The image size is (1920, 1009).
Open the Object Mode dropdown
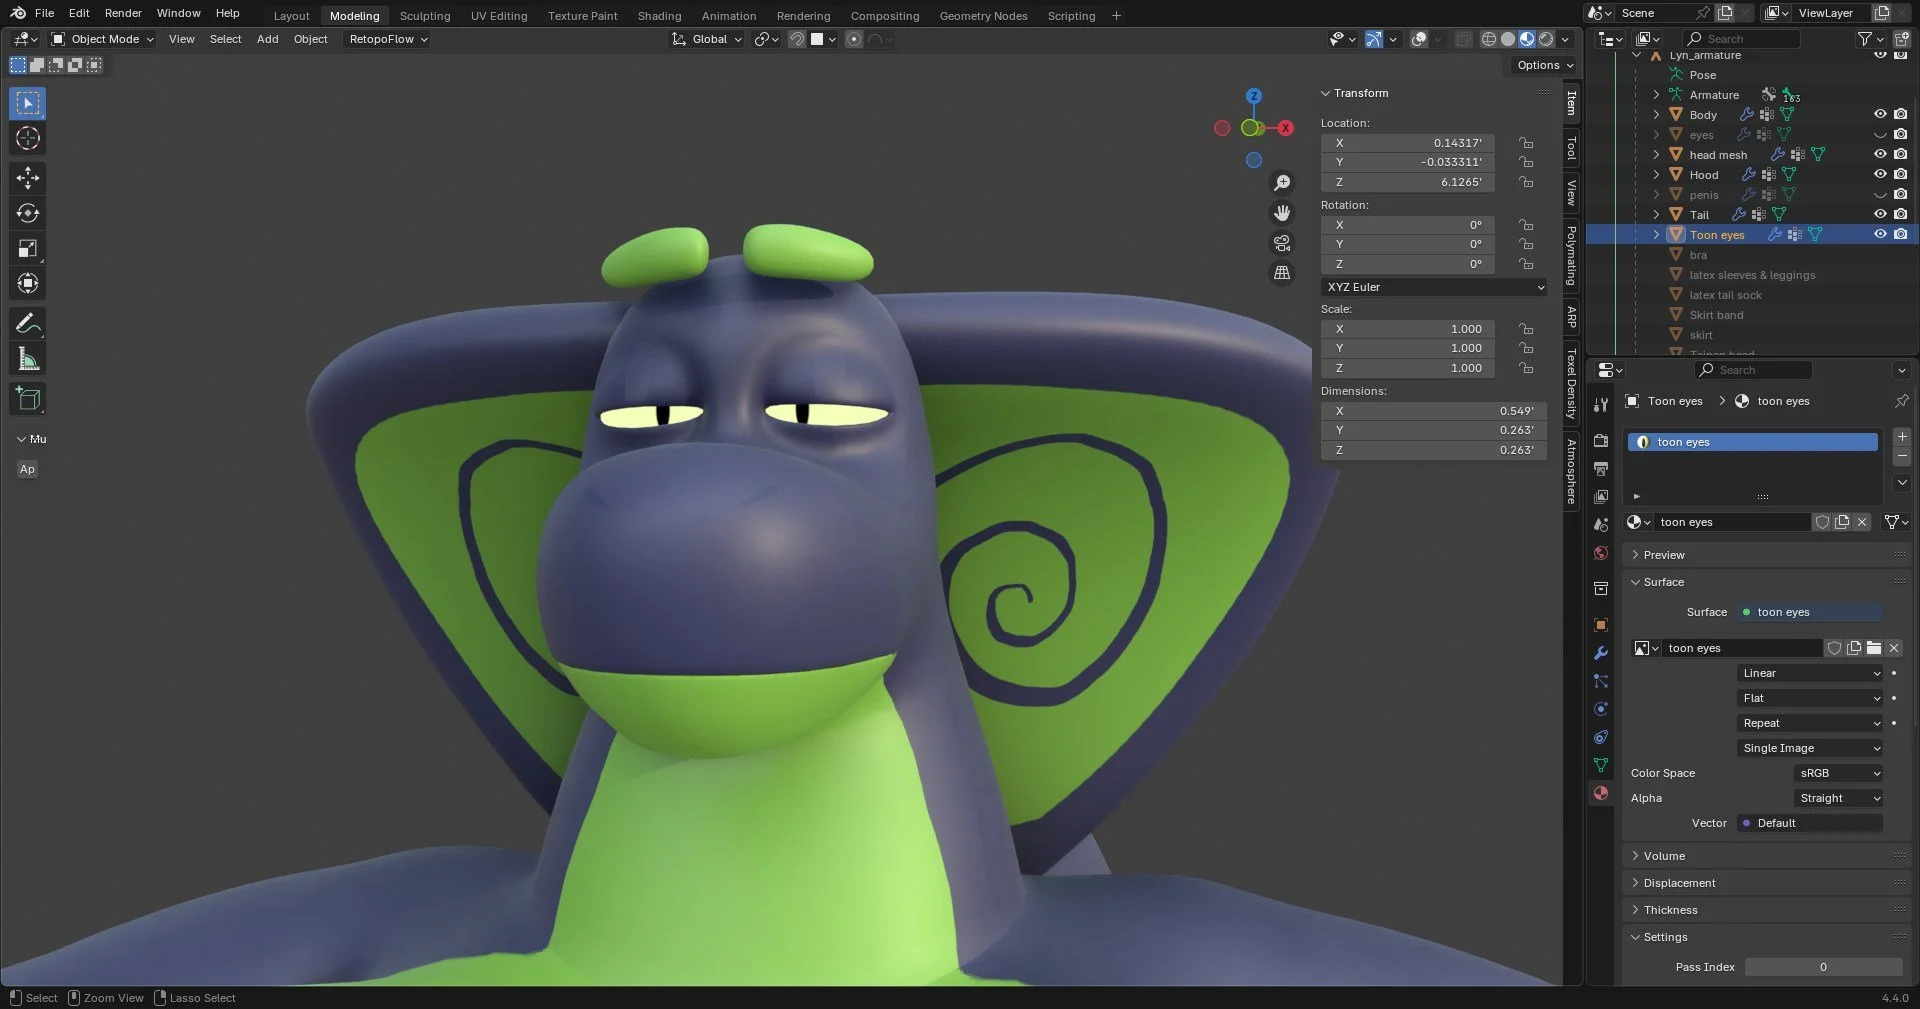tap(102, 39)
